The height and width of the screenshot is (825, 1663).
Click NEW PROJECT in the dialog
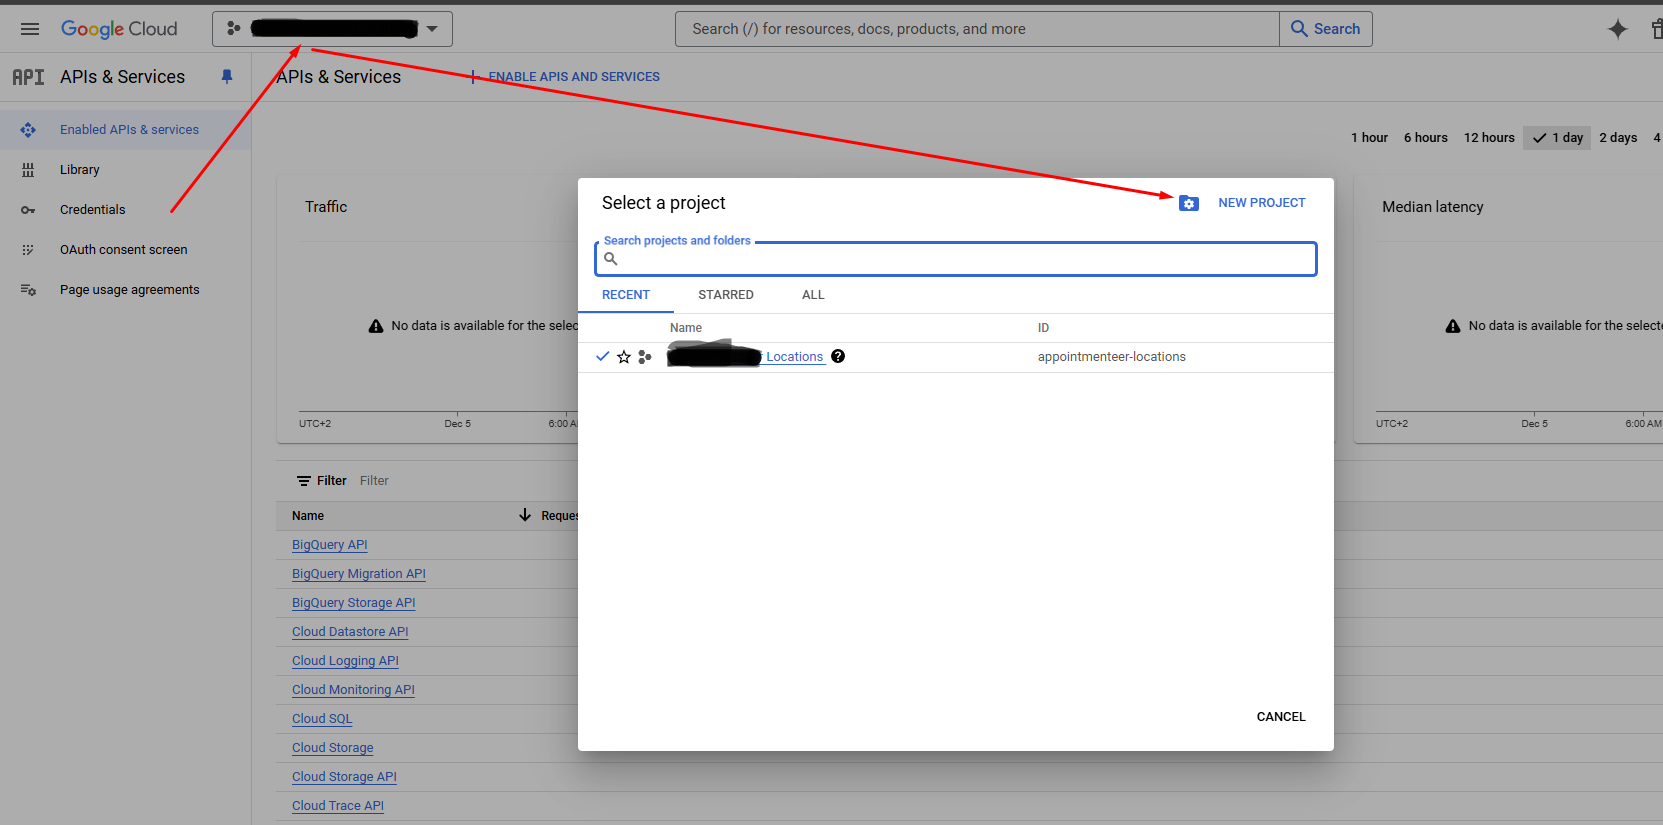(1261, 203)
